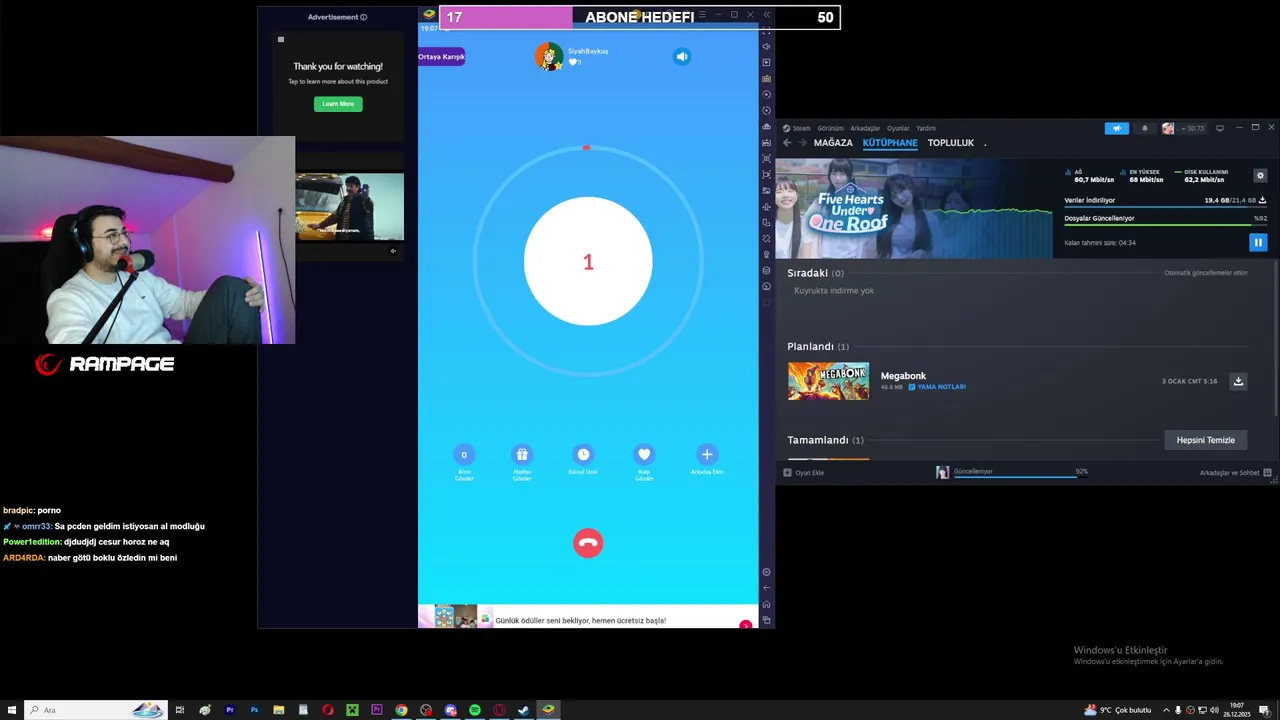Image resolution: width=1280 pixels, height=720 pixels.
Task: Click the Megabonk download arrow icon
Action: (1238, 381)
